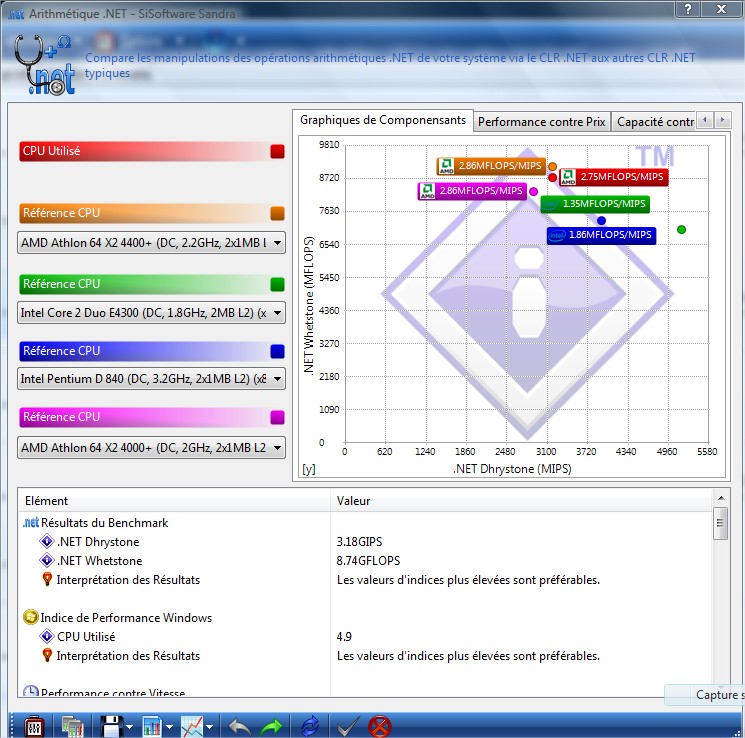The height and width of the screenshot is (738, 745).
Task: Click the .NET Dhrystone diamond icon
Action: (x=47, y=541)
